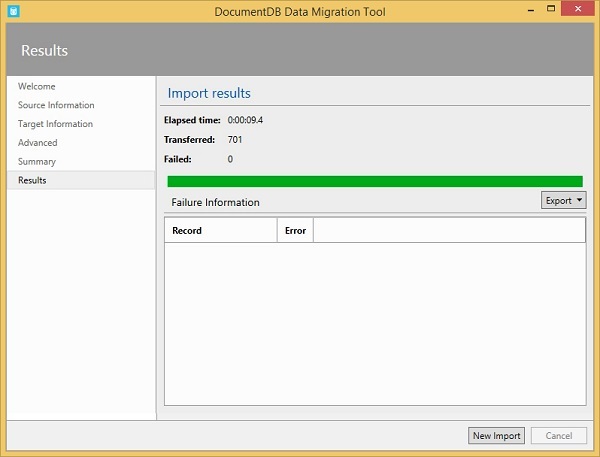
Task: Select the Results step in sidebar
Action: tap(32, 180)
